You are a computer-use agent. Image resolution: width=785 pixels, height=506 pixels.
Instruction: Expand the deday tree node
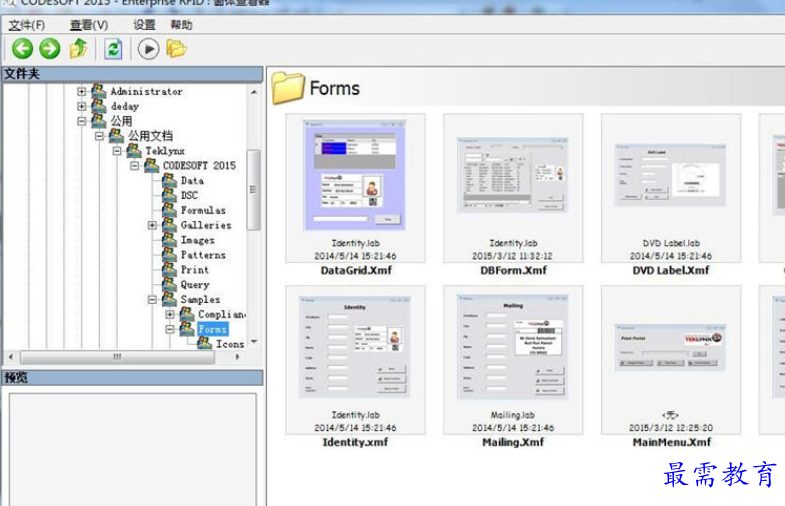(x=82, y=106)
